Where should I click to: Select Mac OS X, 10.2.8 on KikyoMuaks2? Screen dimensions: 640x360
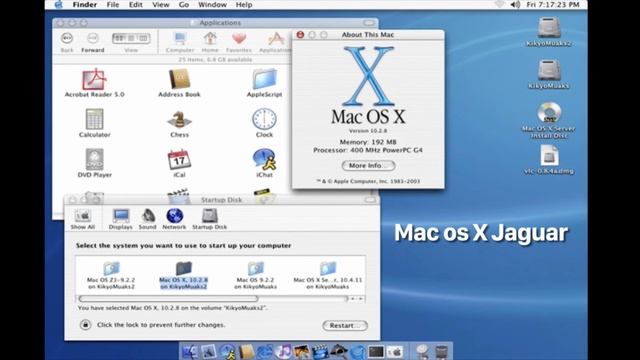[183, 276]
